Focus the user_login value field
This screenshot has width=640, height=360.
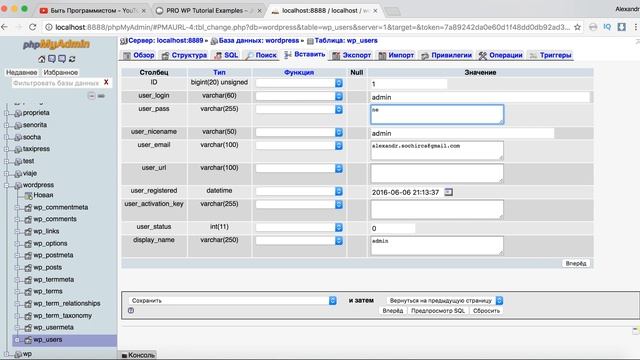click(480, 97)
